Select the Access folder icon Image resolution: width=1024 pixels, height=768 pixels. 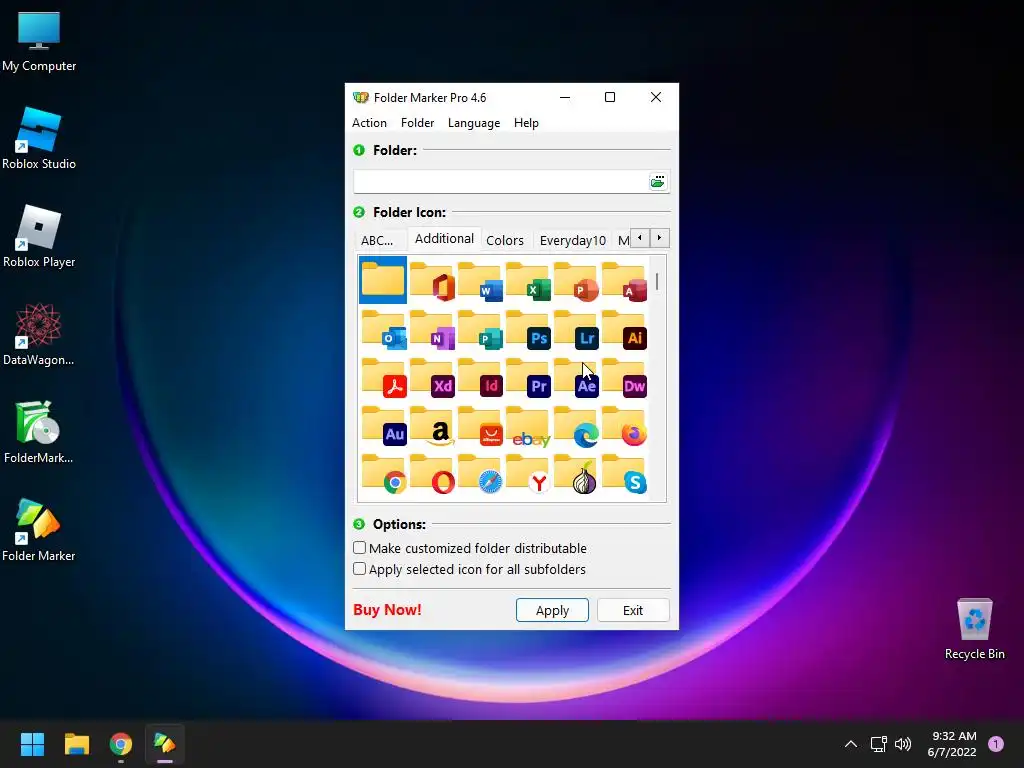click(x=624, y=281)
